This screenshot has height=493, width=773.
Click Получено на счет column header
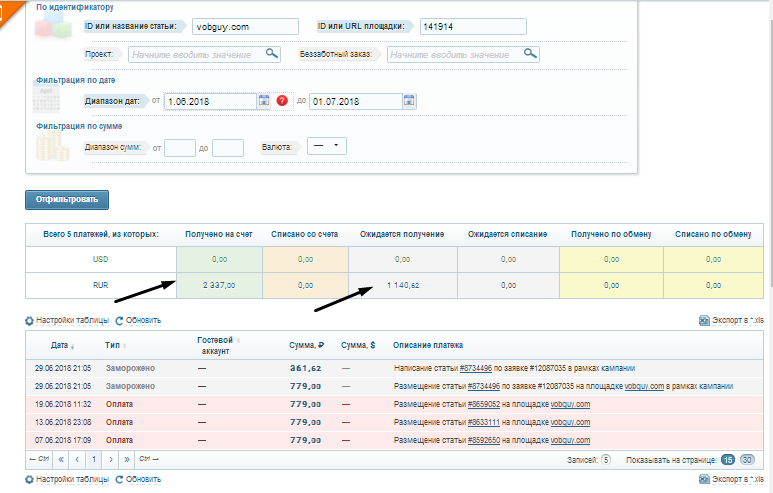219,234
